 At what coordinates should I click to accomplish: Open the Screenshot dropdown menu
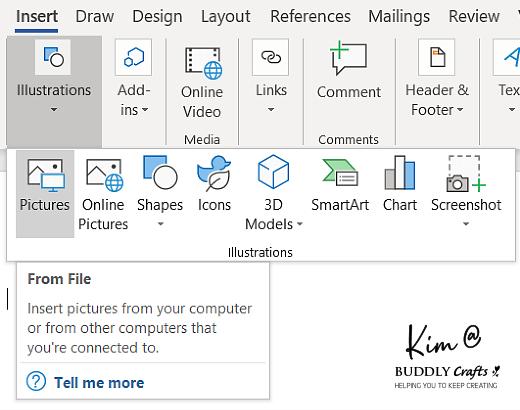click(x=466, y=192)
